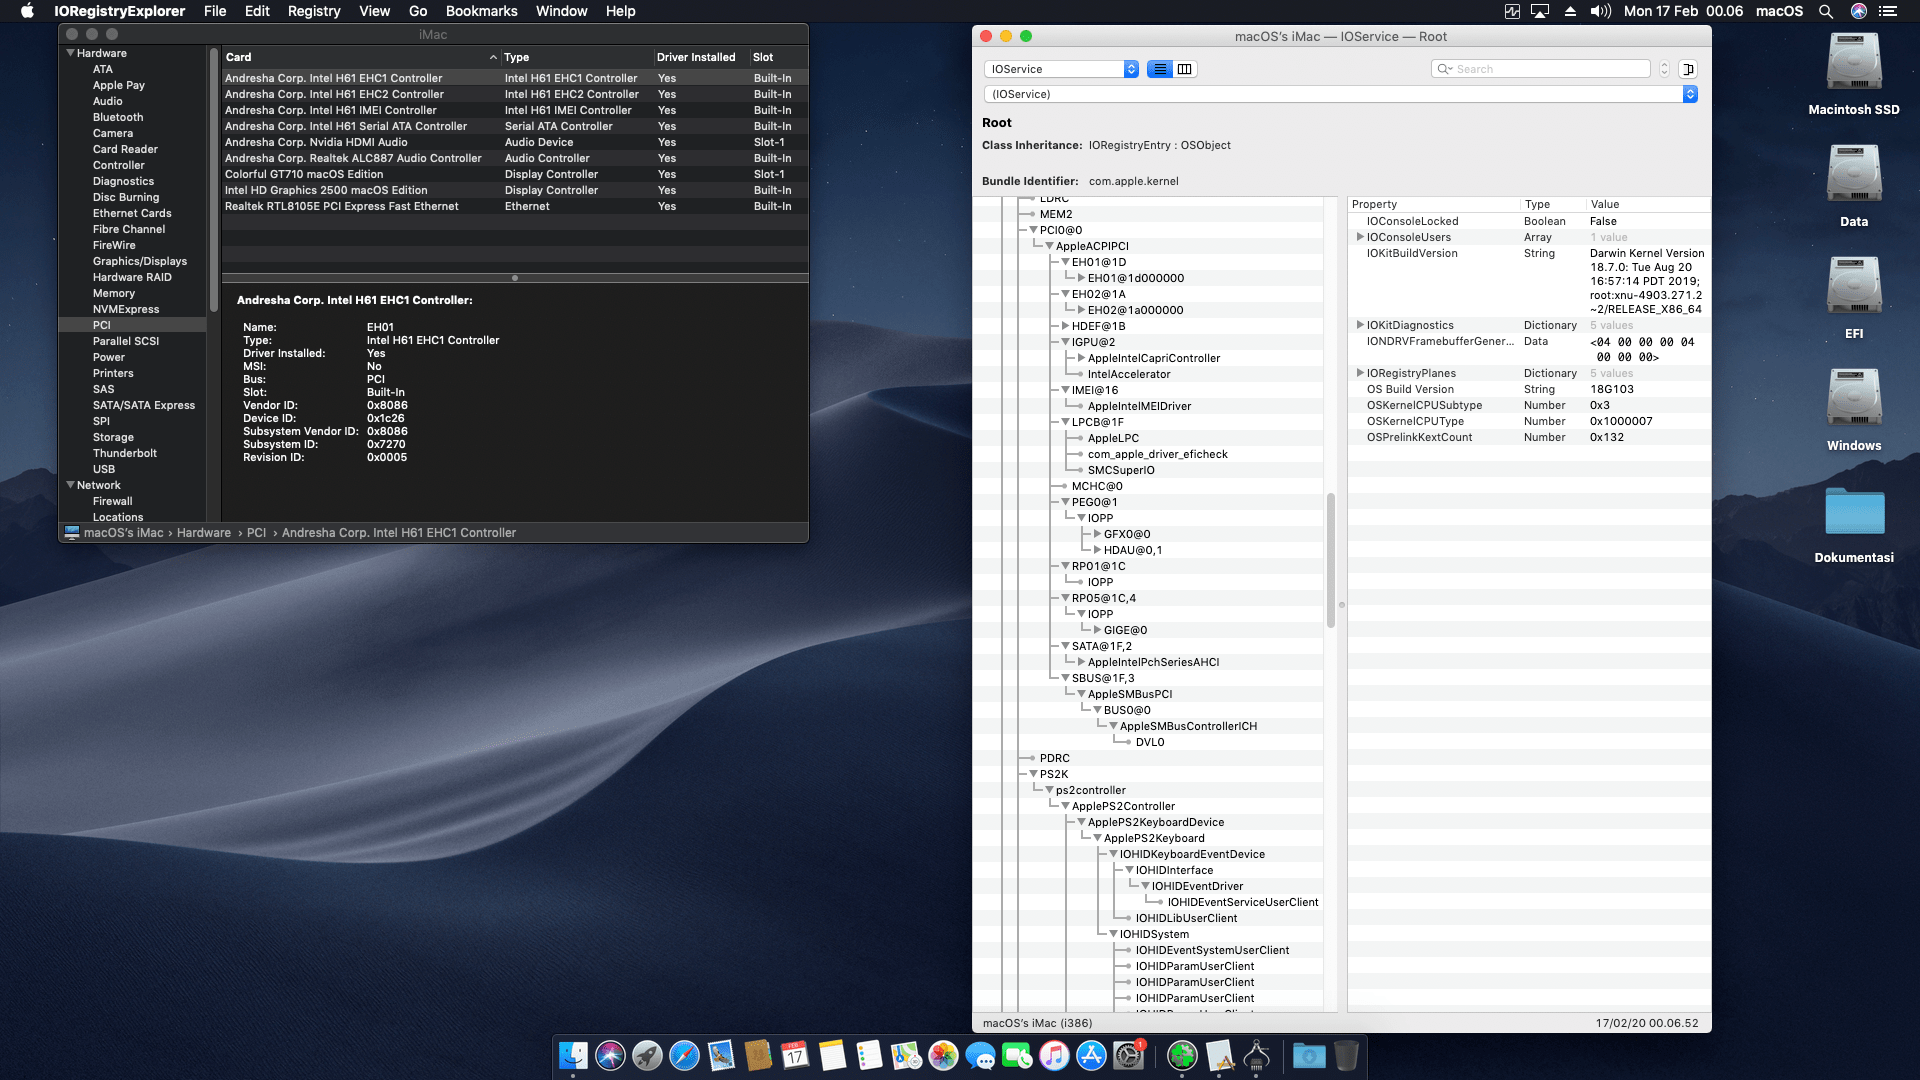Image resolution: width=1920 pixels, height=1080 pixels.
Task: Expand the IORegistryPlanes property row
Action: pos(1360,373)
